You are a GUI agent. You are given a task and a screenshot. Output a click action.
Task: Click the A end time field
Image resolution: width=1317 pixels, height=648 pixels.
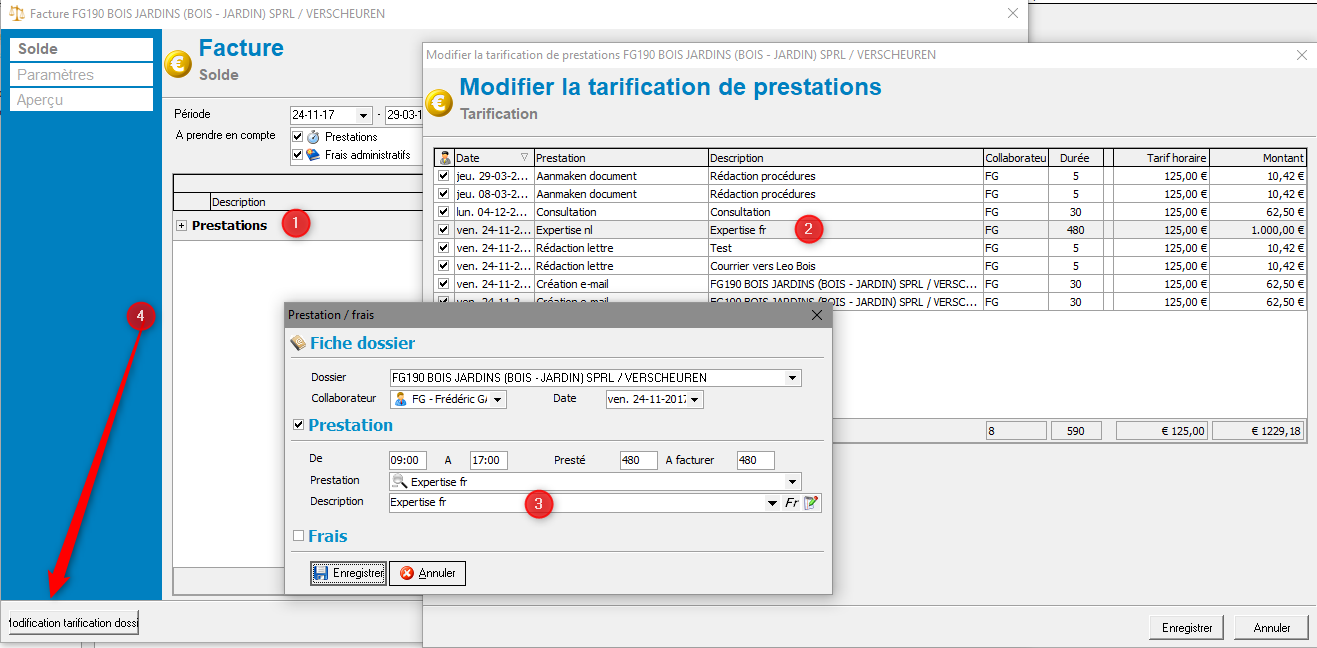pyautogui.click(x=489, y=461)
